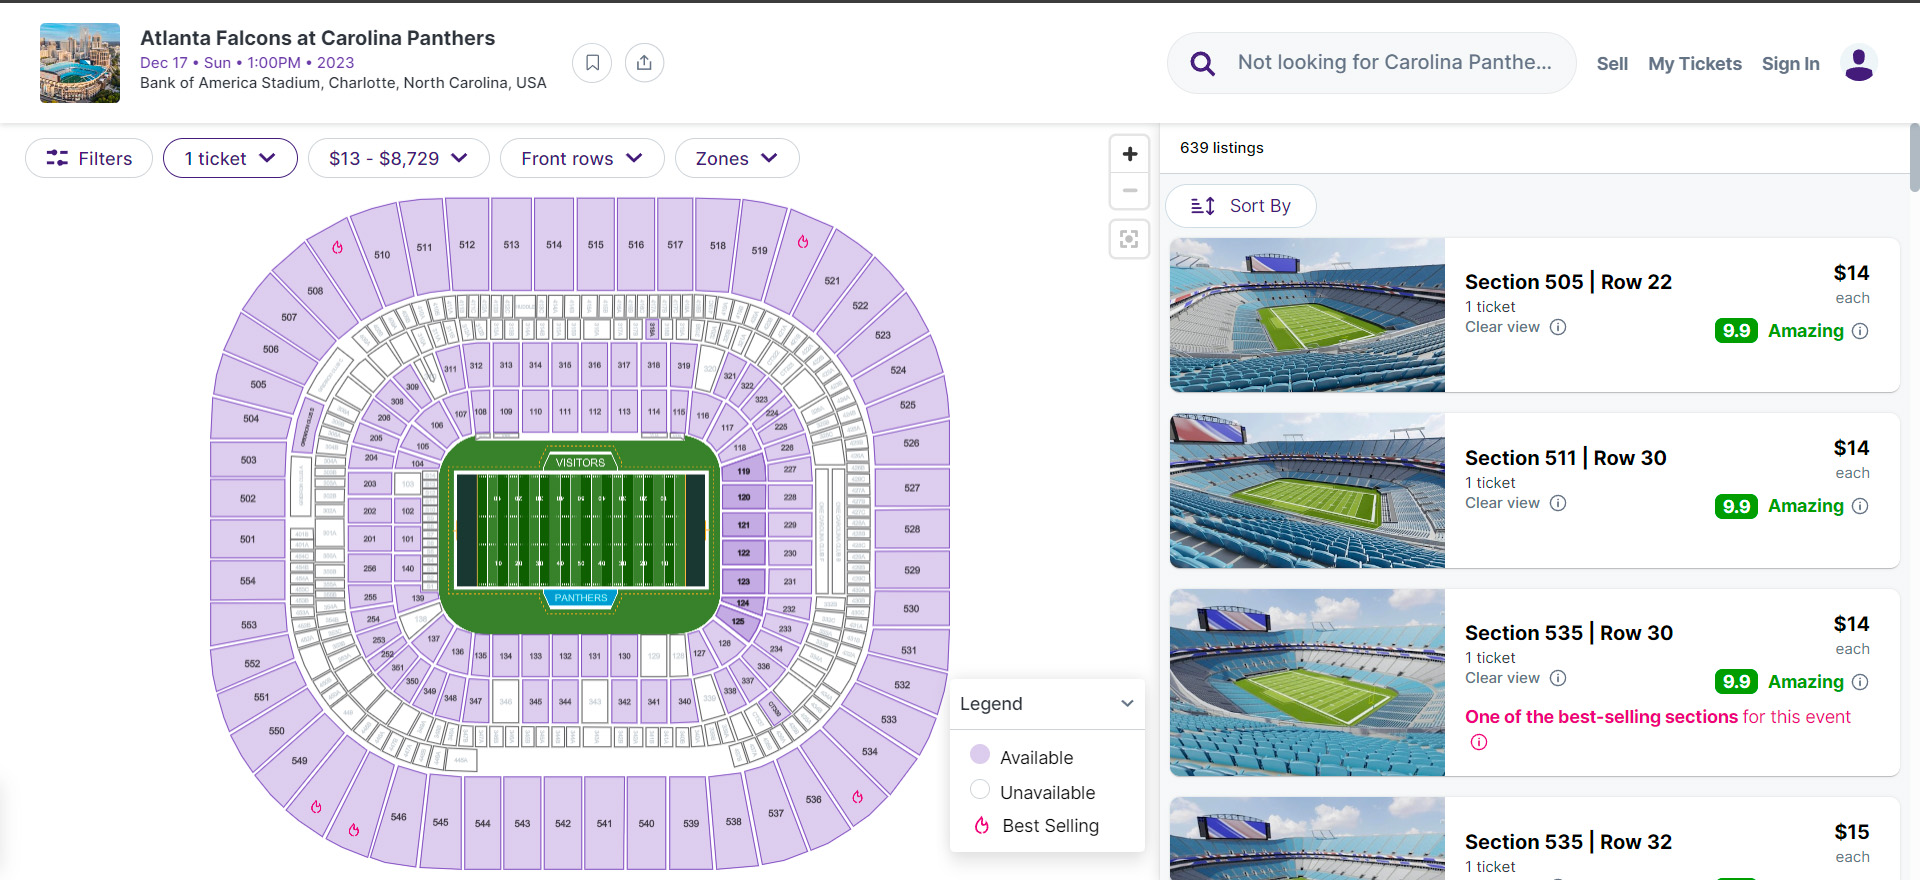Click best-selling flame on section 509
The image size is (1922, 880).
click(337, 247)
